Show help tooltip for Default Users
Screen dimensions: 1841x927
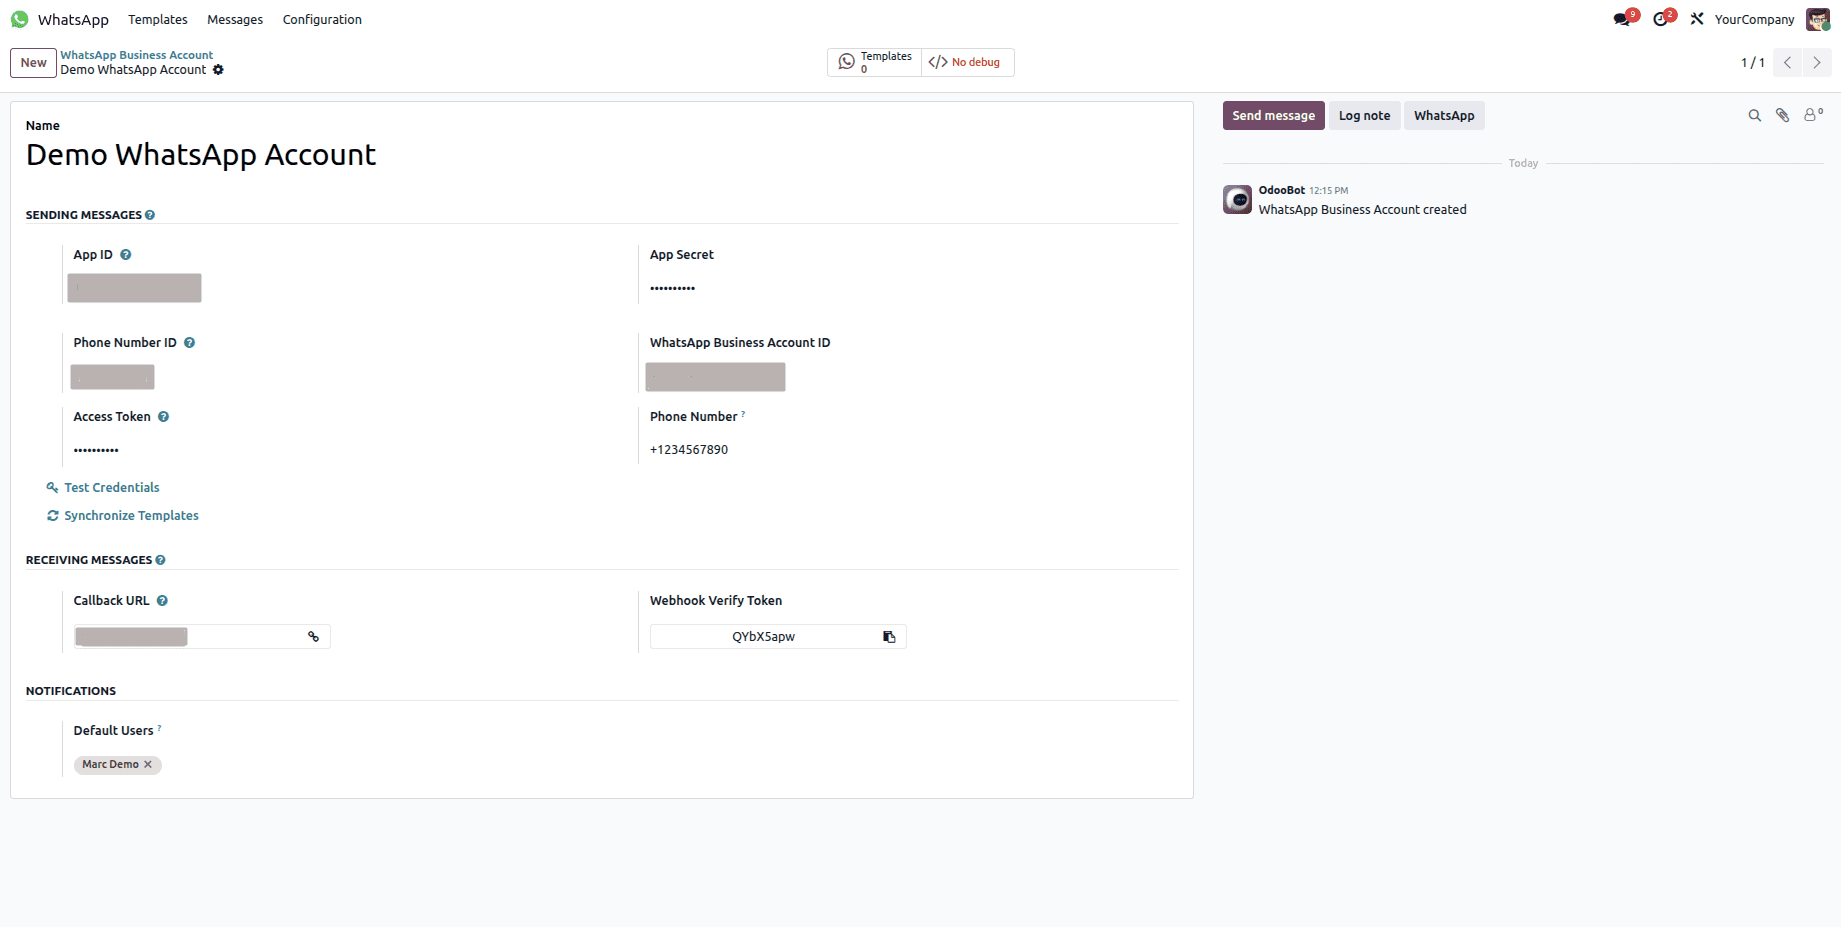159,728
